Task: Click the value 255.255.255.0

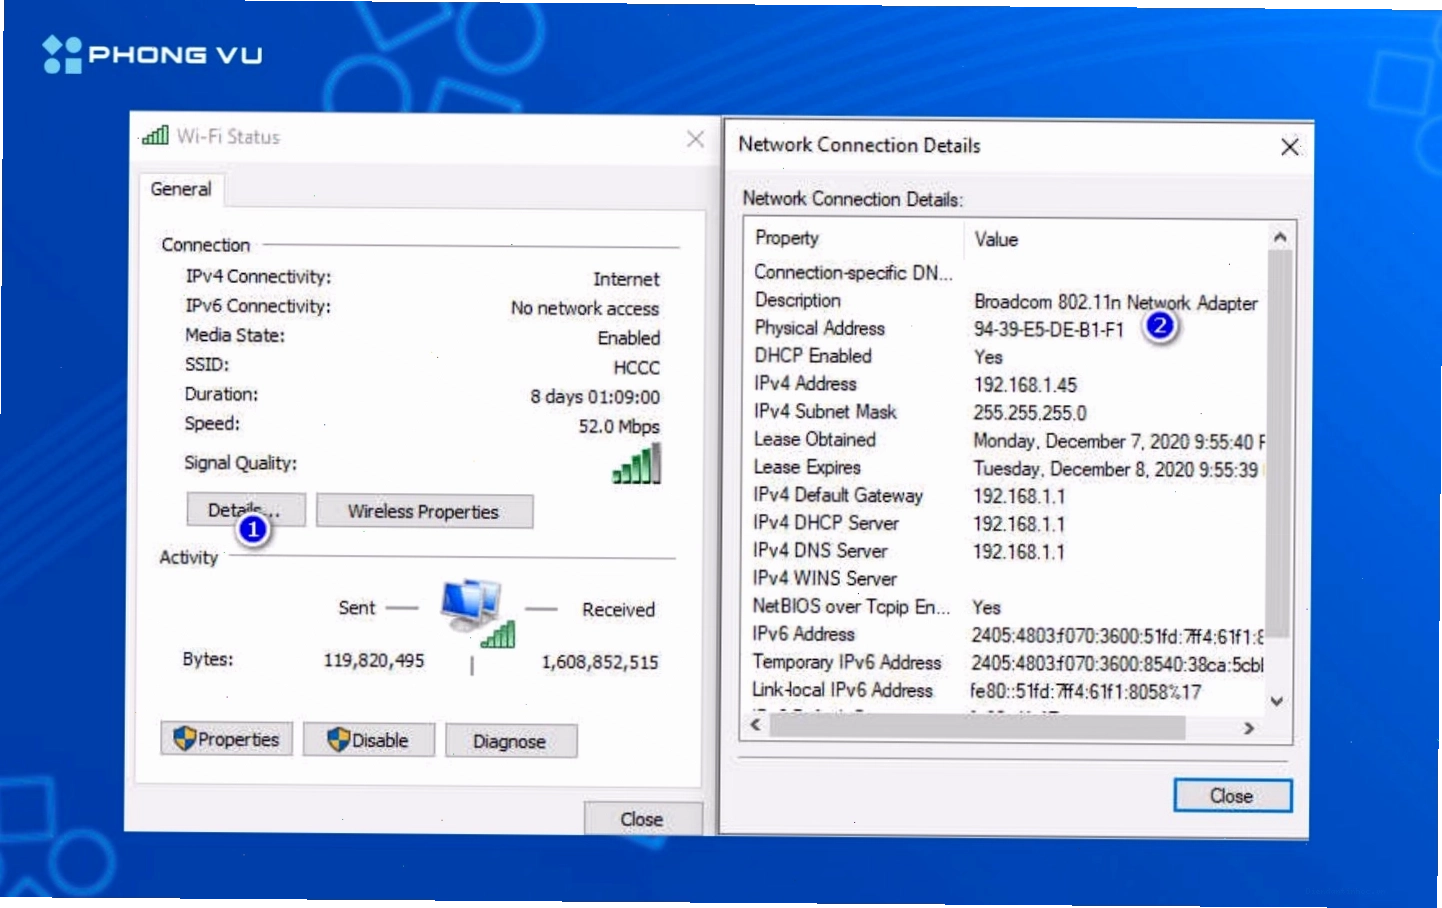Action: [1030, 413]
